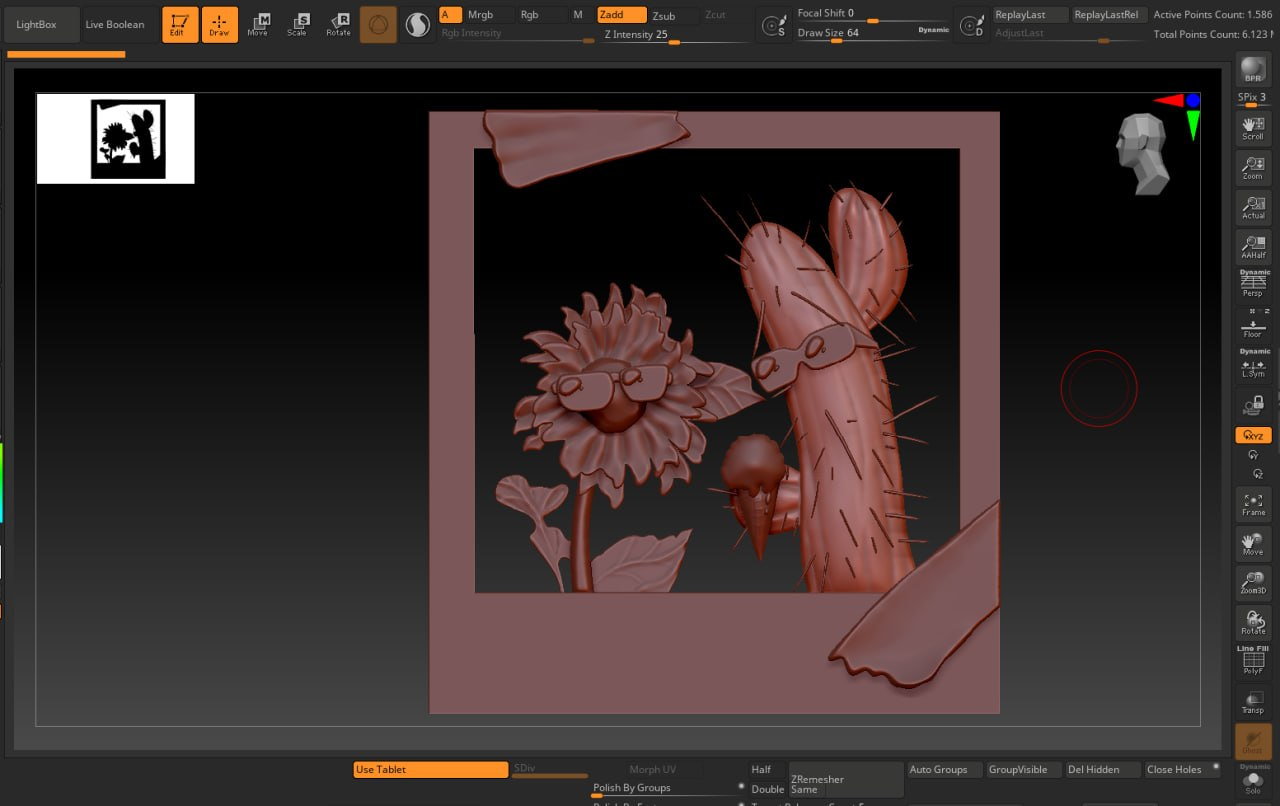Select the Draw mode button
The height and width of the screenshot is (806, 1280).
coord(220,24)
